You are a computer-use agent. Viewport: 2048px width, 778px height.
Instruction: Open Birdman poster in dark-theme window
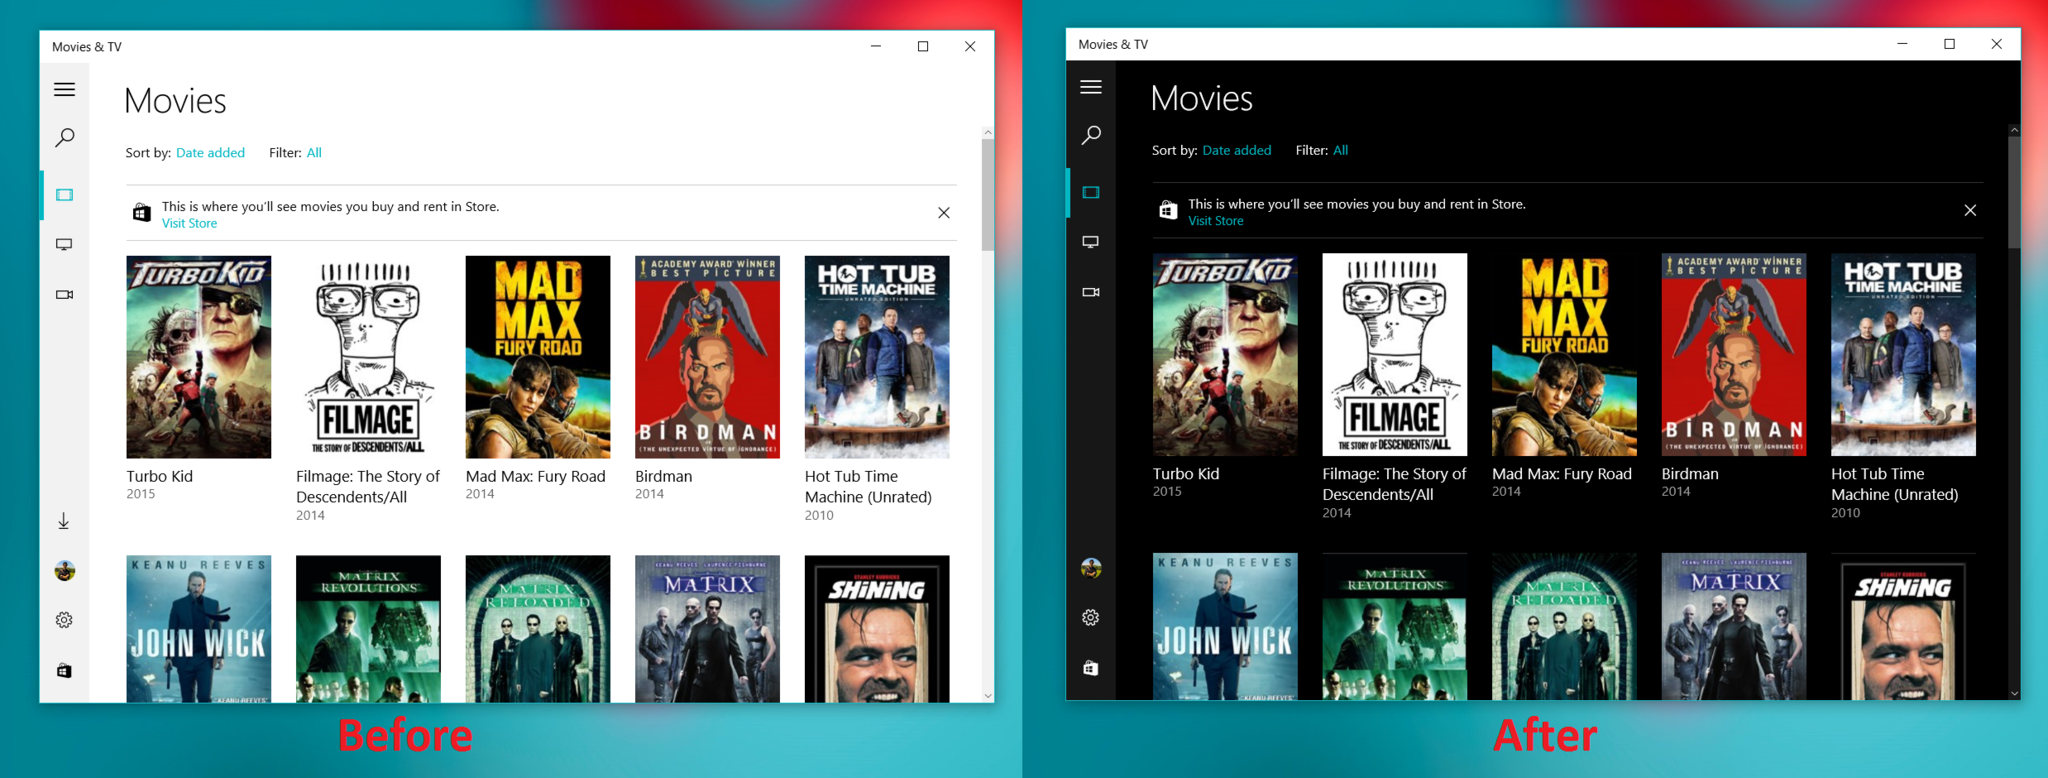1734,355
